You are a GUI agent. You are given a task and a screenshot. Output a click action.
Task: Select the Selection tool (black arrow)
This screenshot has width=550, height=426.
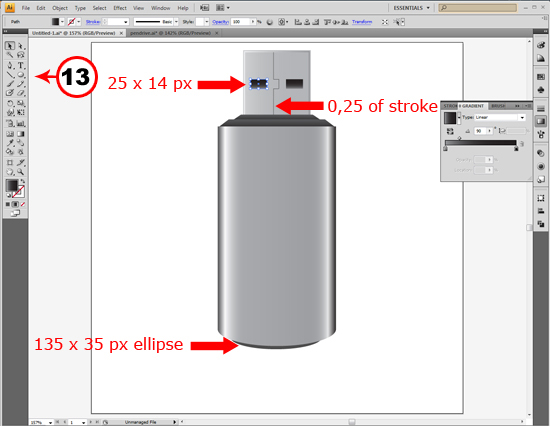pyautogui.click(x=10, y=46)
